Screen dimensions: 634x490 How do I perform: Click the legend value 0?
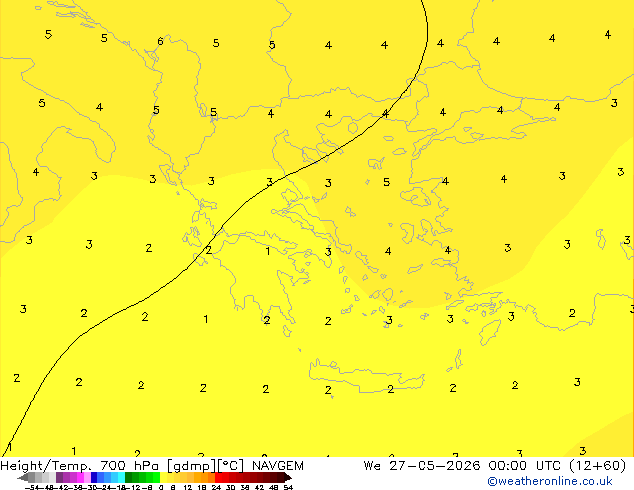tap(161, 488)
